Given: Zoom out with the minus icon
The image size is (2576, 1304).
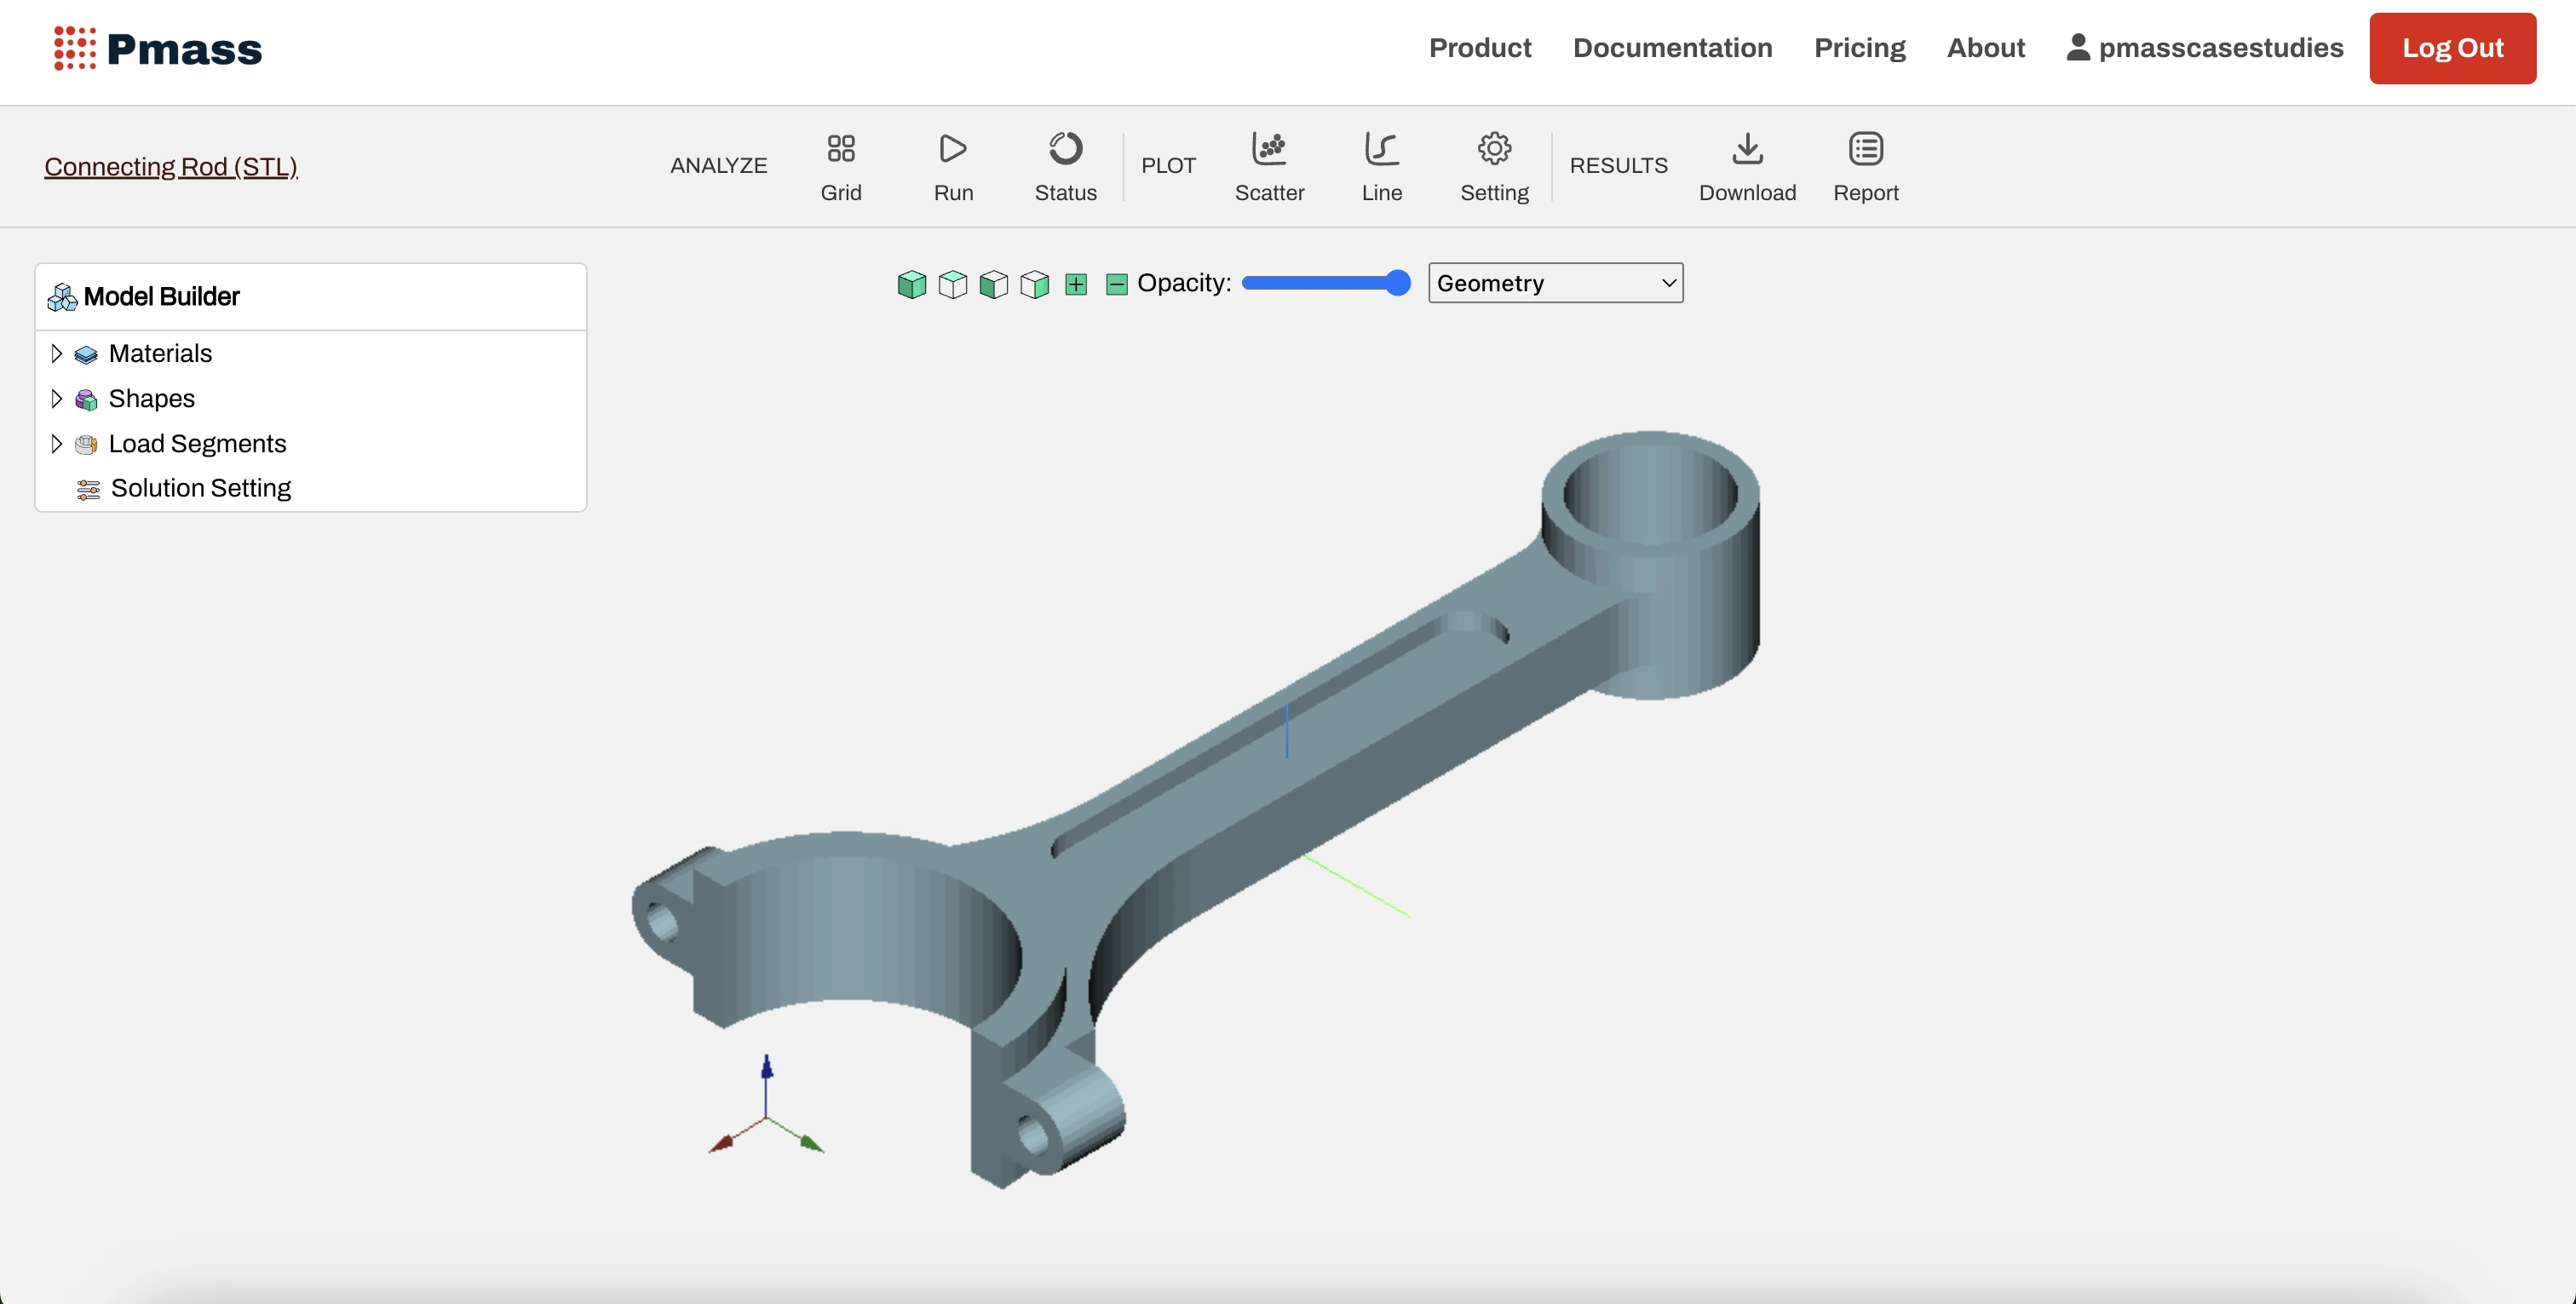Looking at the screenshot, I should pos(1116,284).
